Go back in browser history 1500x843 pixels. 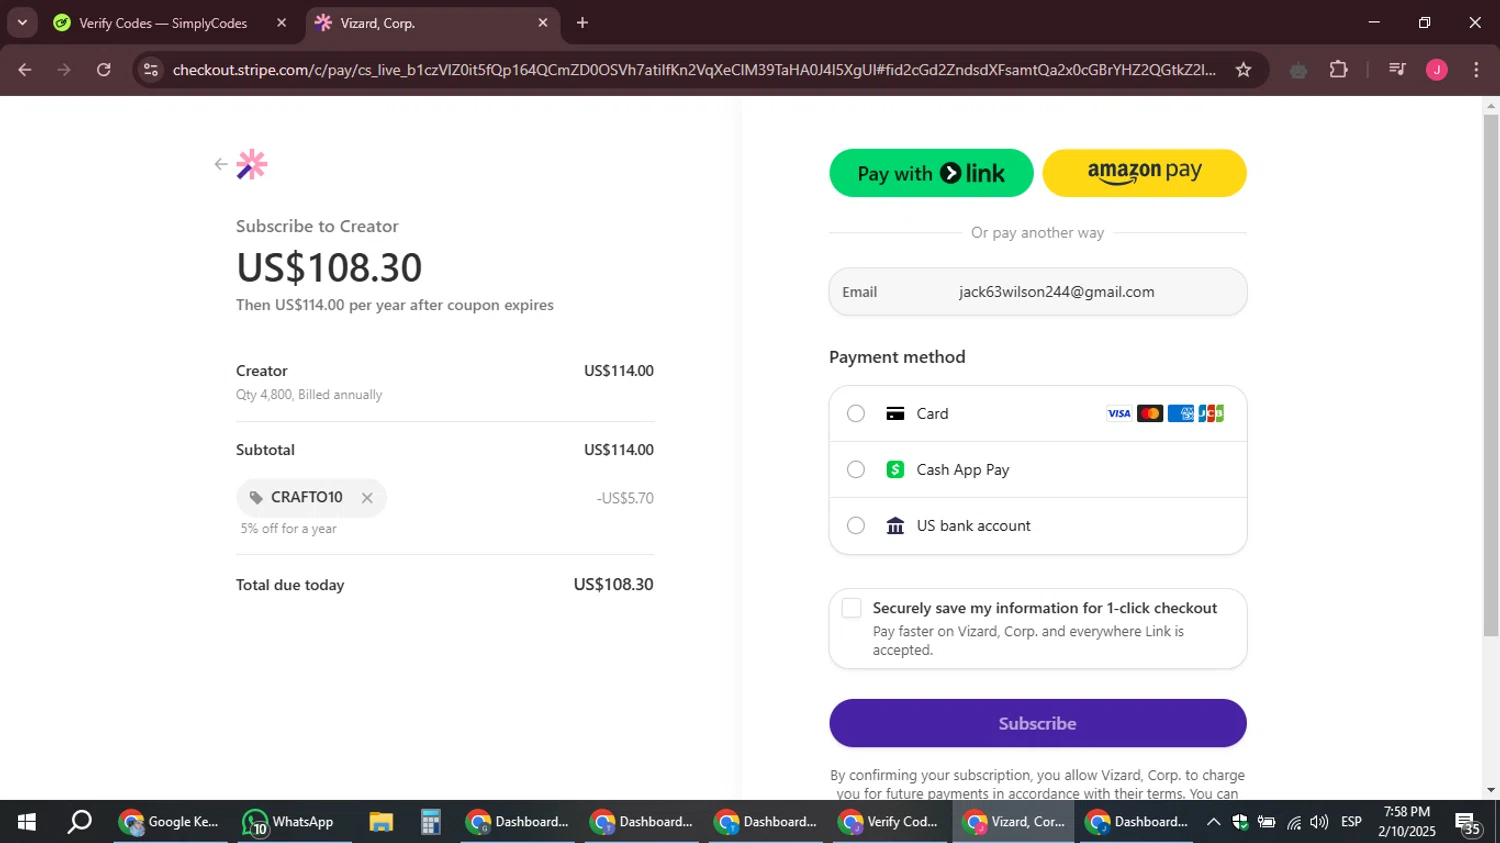pyautogui.click(x=25, y=70)
